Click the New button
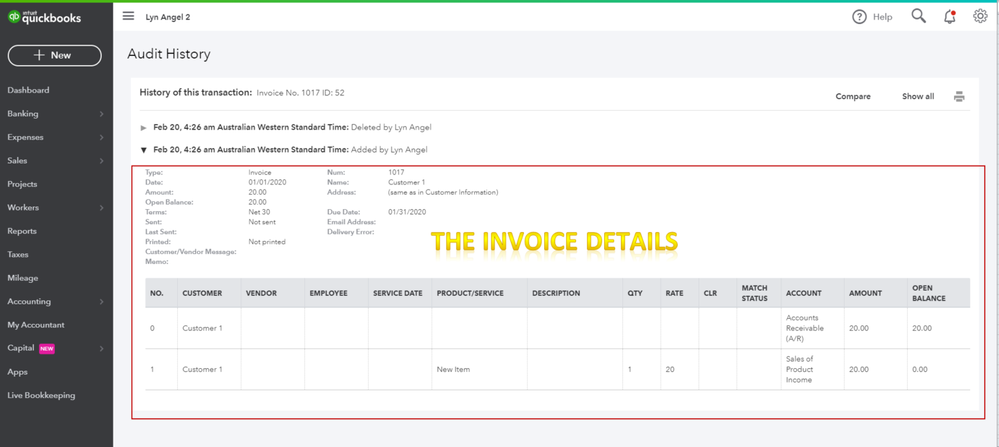This screenshot has width=999, height=447. 55,55
